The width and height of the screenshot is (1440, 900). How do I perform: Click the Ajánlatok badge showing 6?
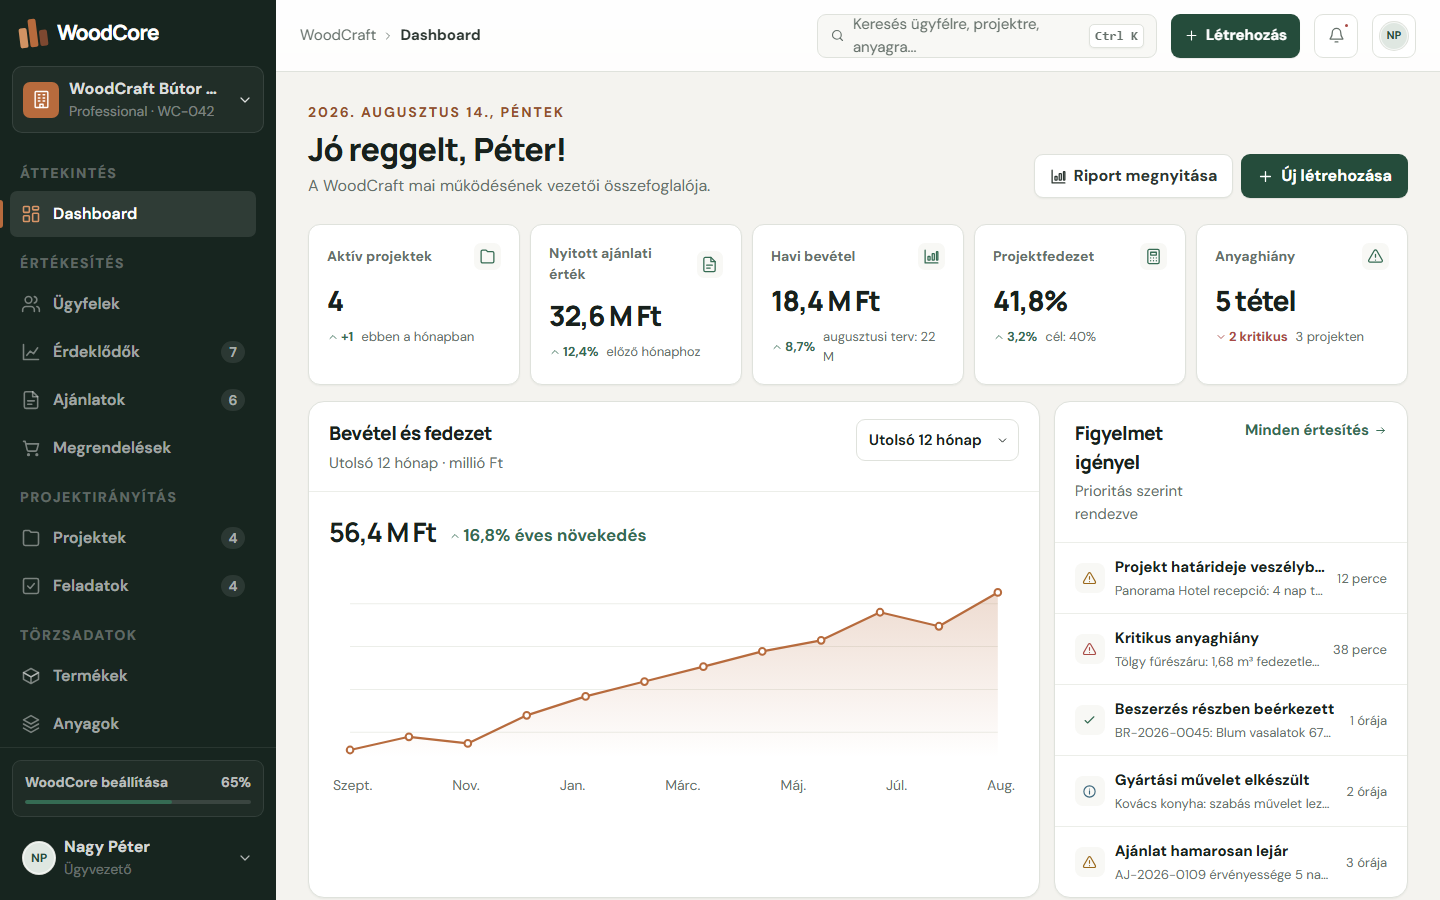[233, 400]
